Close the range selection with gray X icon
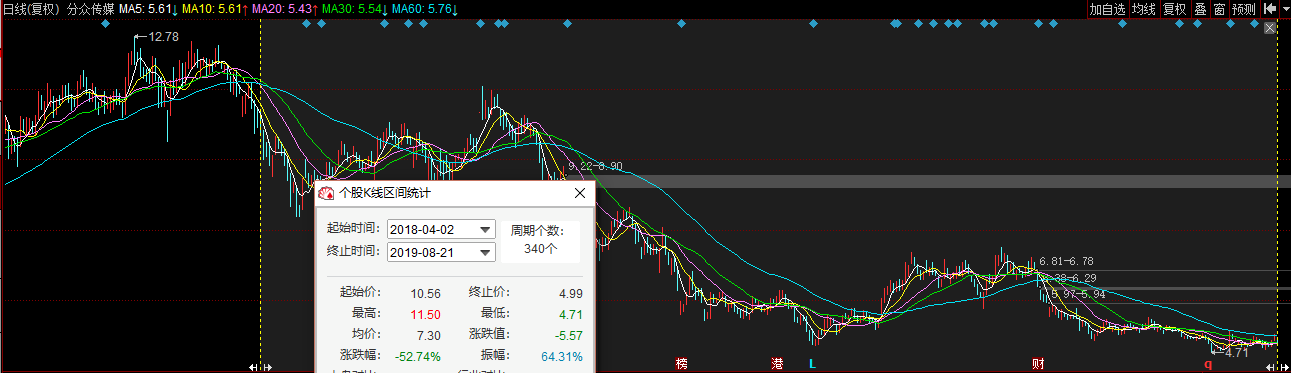The image size is (1291, 373). click(1270, 28)
